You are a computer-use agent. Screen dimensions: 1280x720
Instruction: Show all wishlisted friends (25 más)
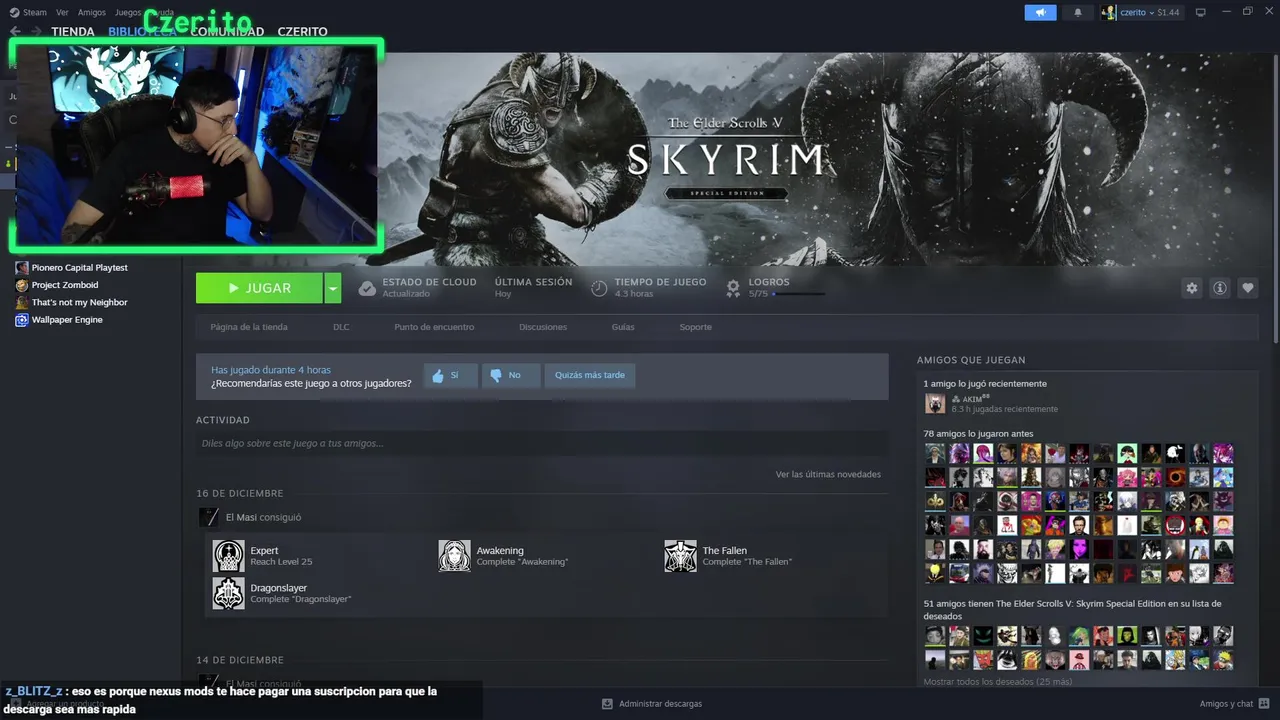(997, 682)
